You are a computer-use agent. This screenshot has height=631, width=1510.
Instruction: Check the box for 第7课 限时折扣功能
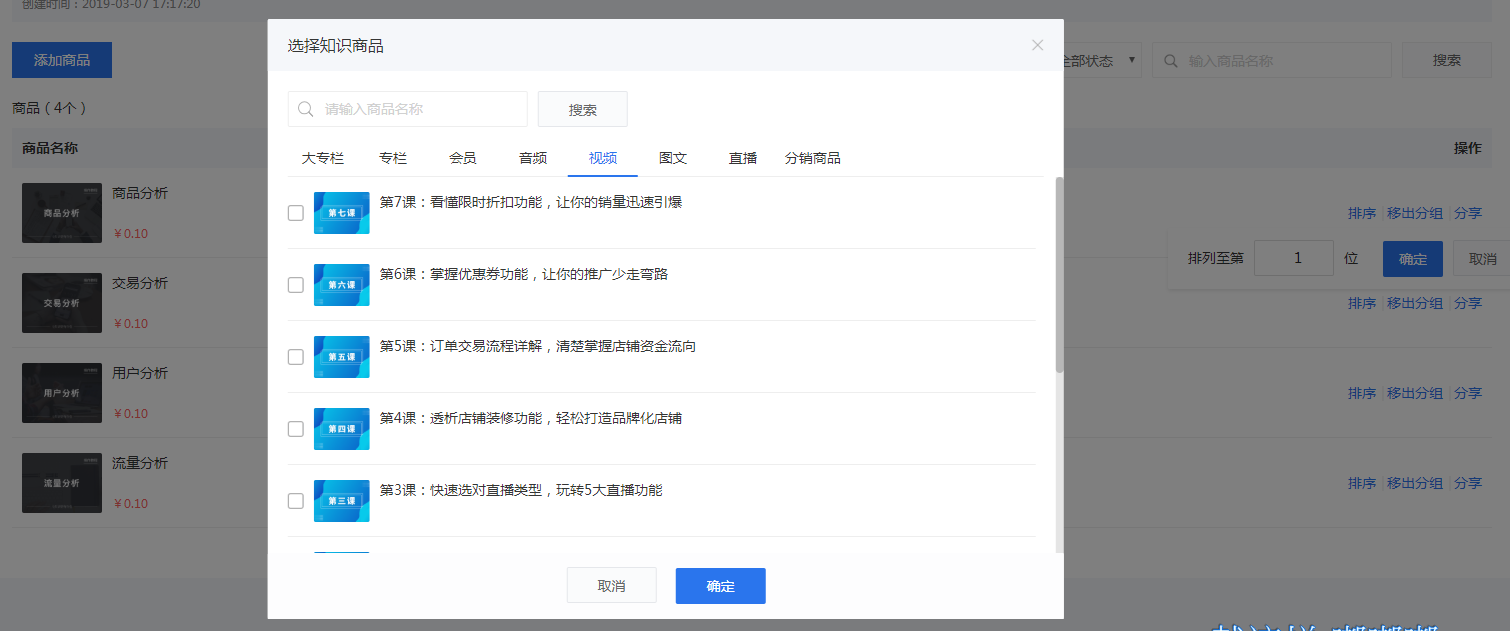(296, 213)
